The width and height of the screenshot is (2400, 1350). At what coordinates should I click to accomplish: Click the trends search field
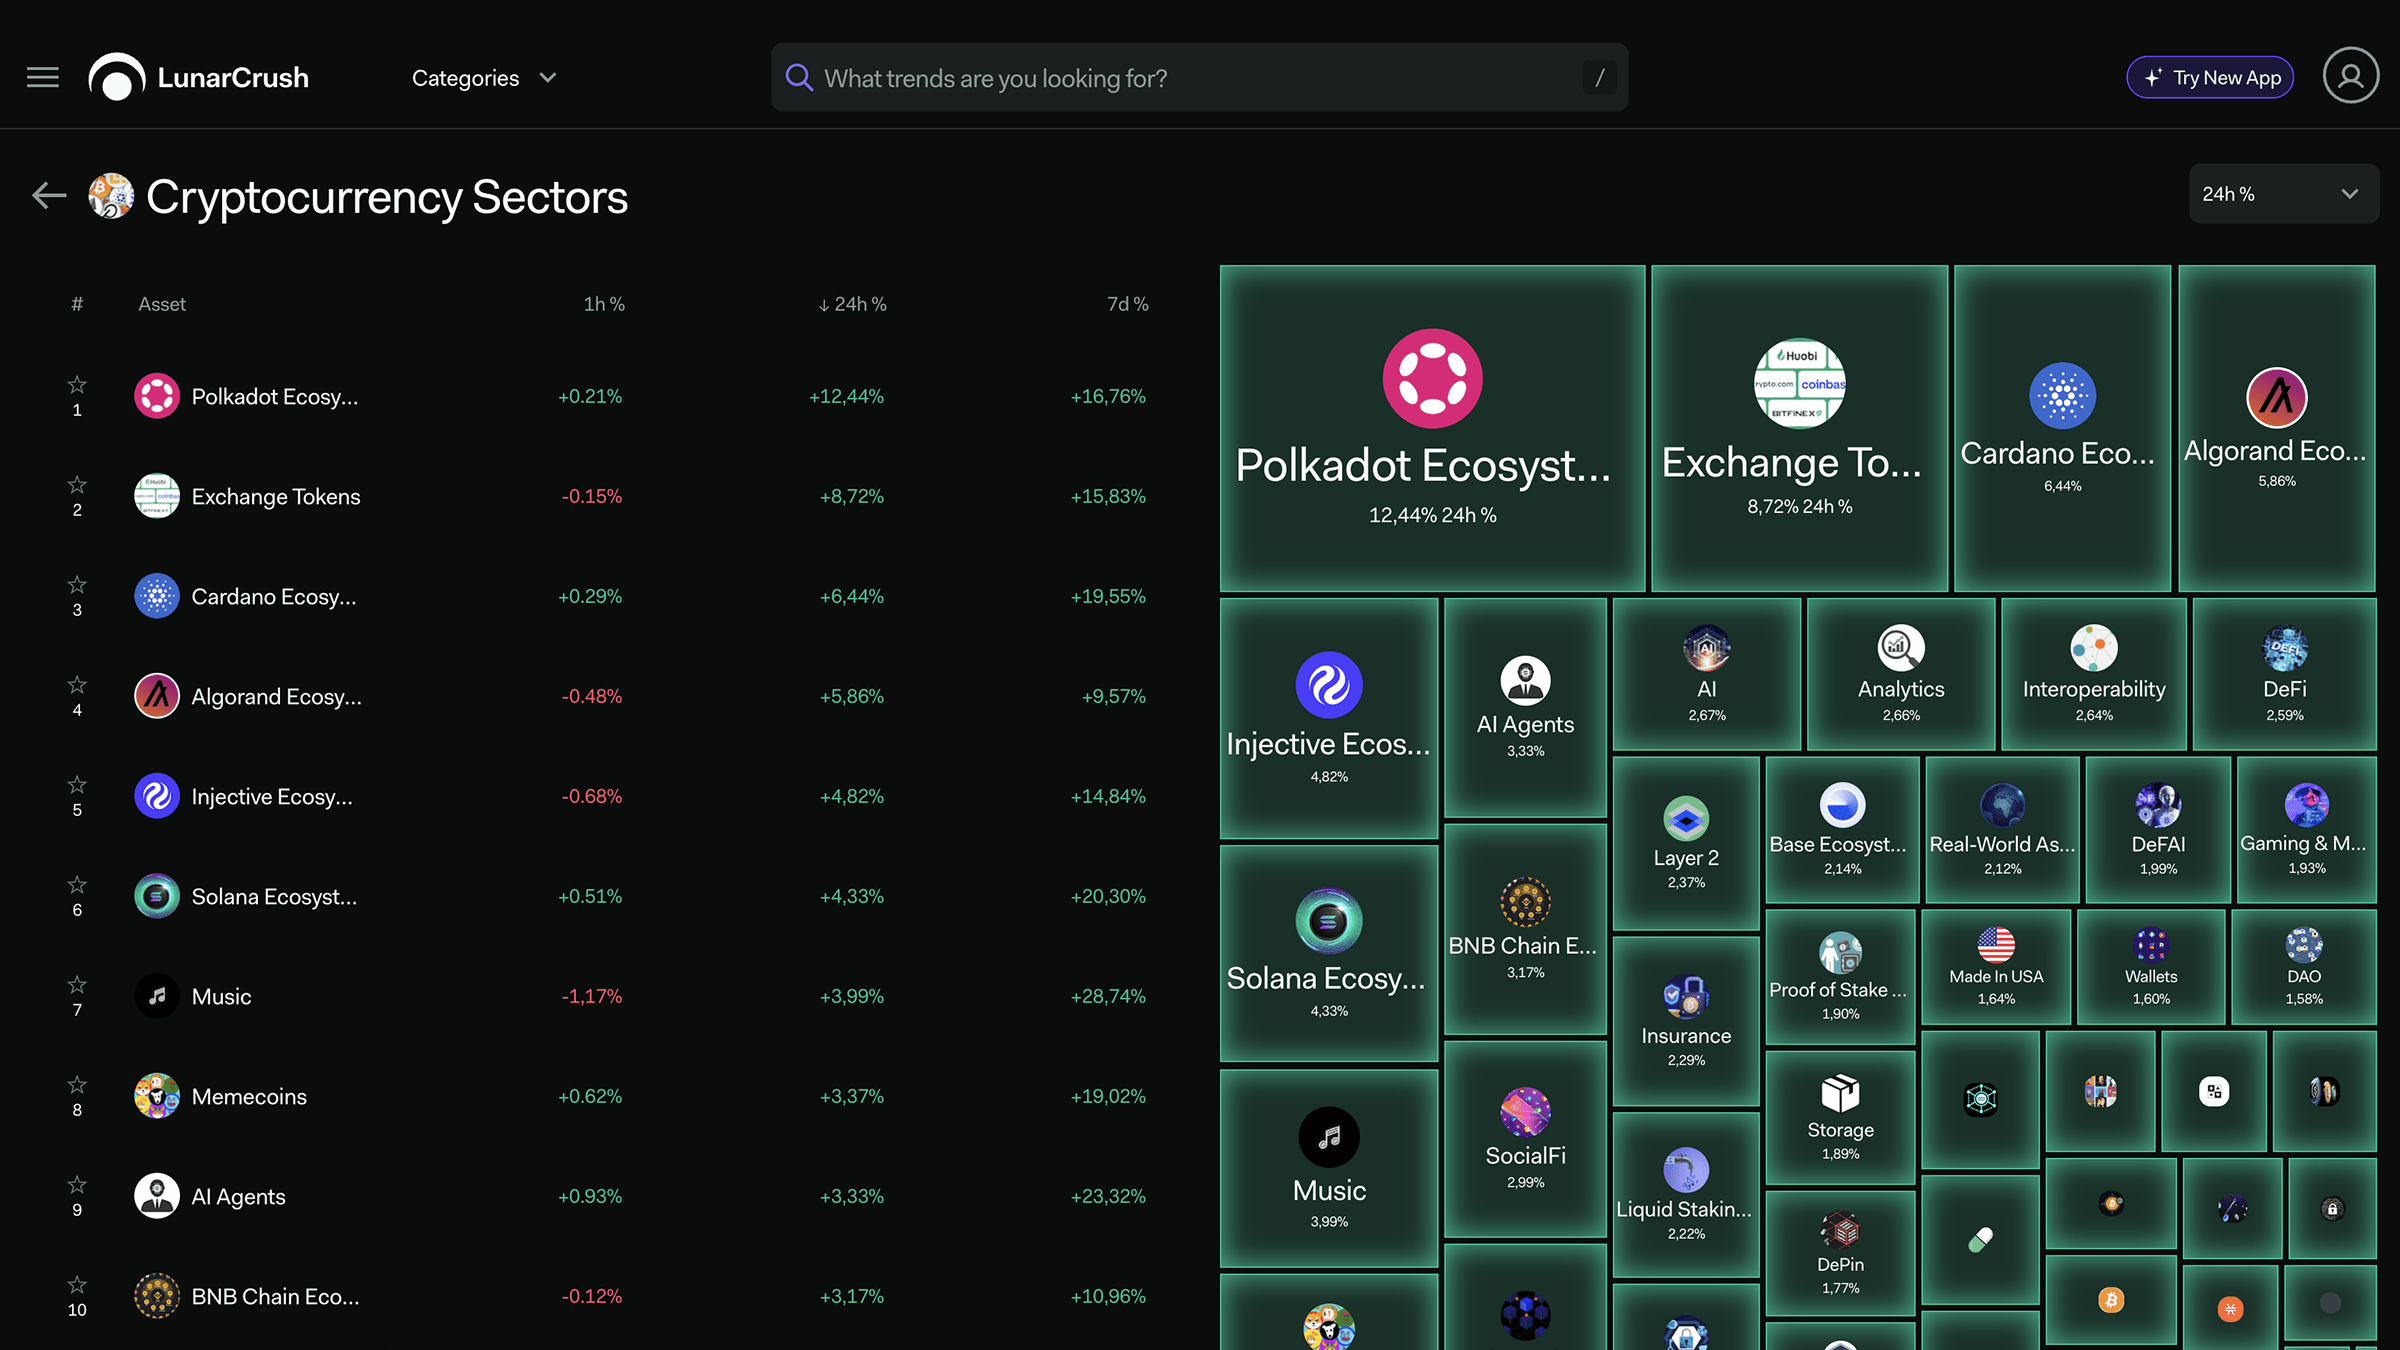pyautogui.click(x=1199, y=77)
